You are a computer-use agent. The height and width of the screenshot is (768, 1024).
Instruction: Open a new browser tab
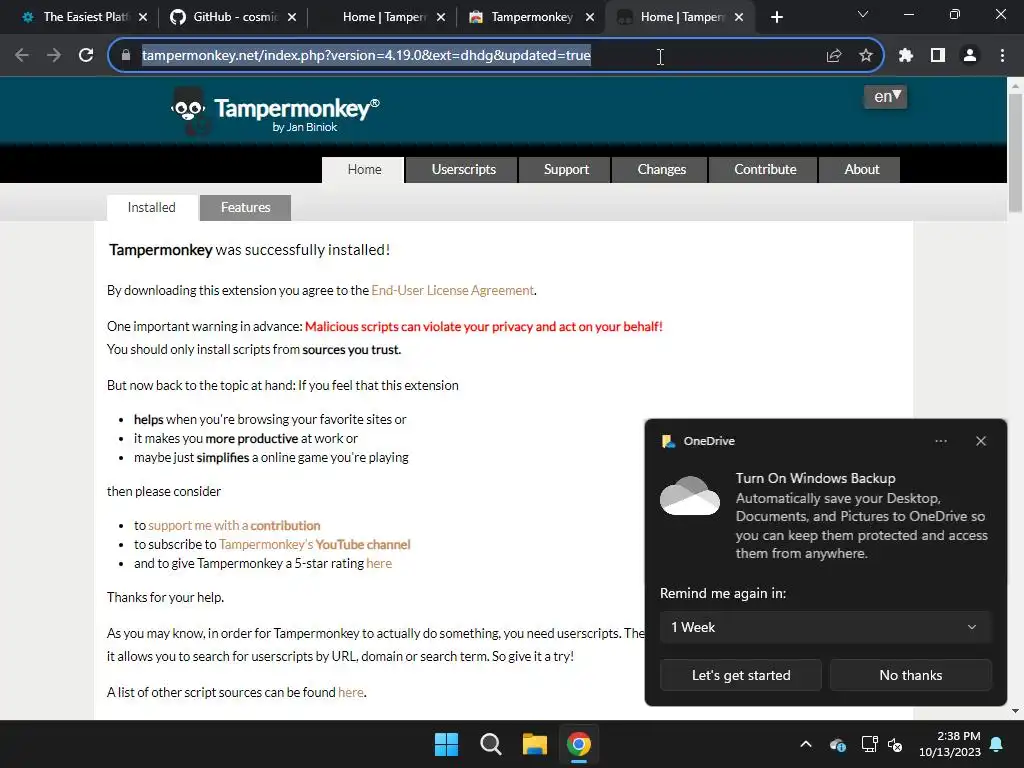[776, 18]
